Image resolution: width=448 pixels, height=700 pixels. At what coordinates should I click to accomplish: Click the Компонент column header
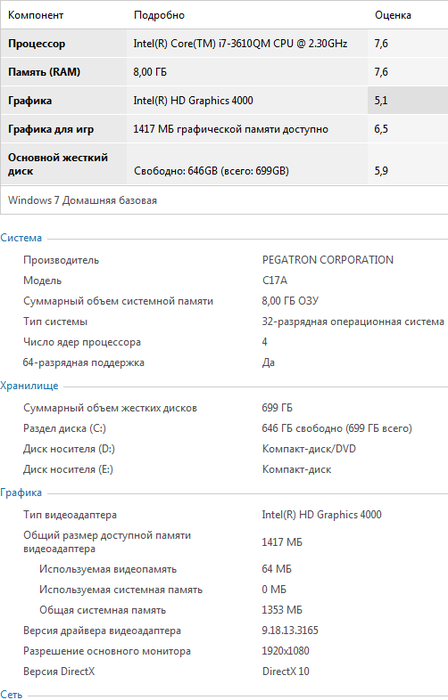tap(36, 15)
